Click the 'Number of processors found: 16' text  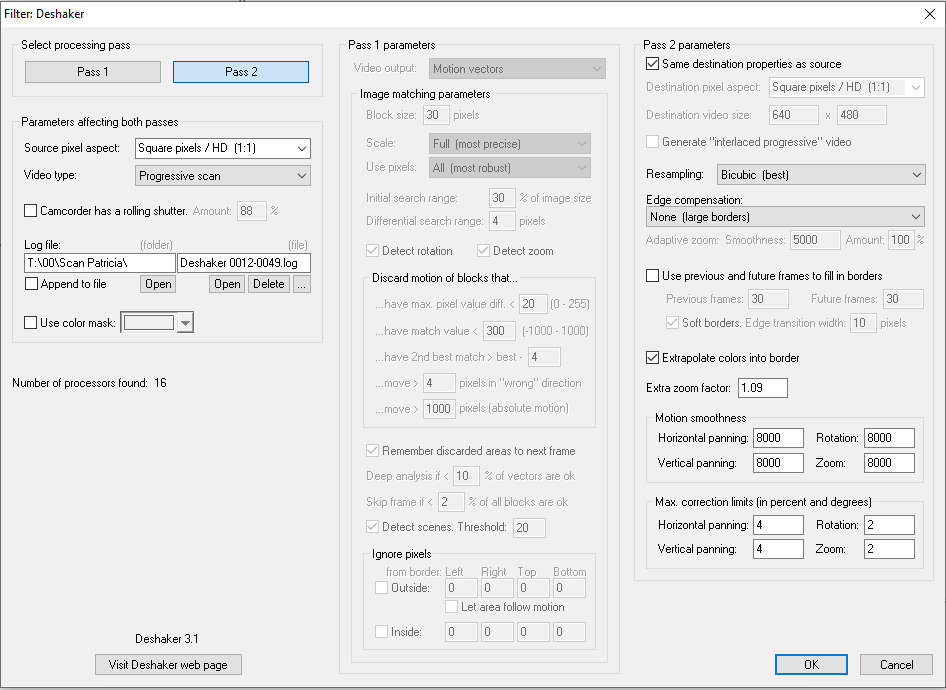pyautogui.click(x=89, y=383)
